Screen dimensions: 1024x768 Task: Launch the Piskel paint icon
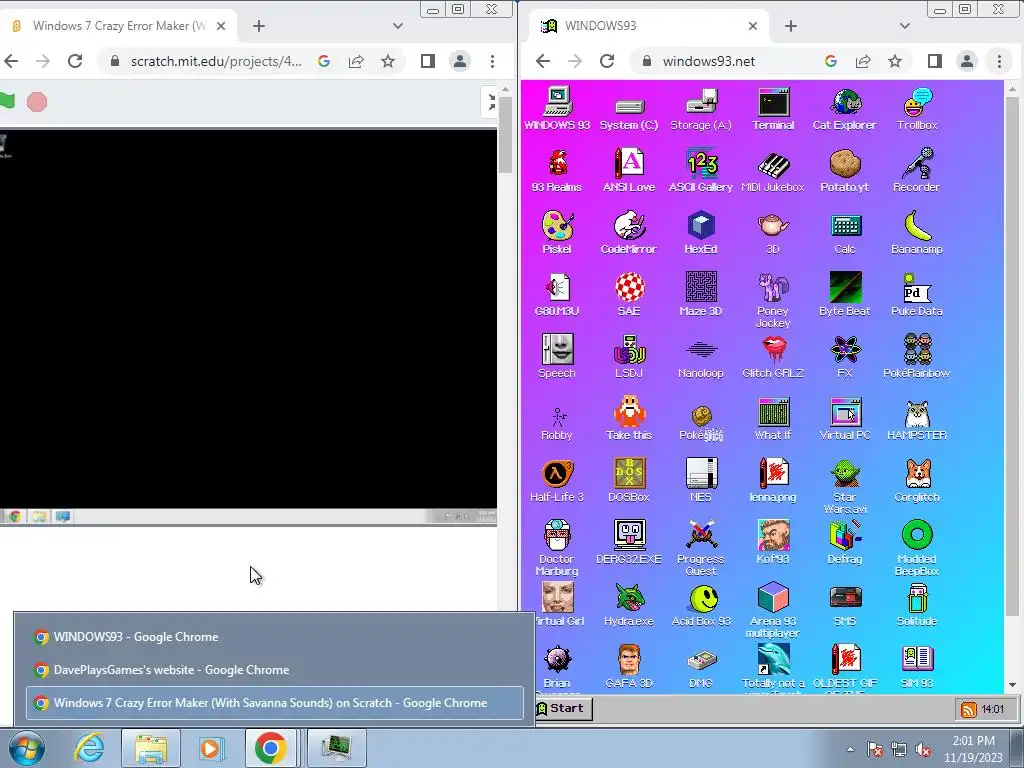pos(556,233)
